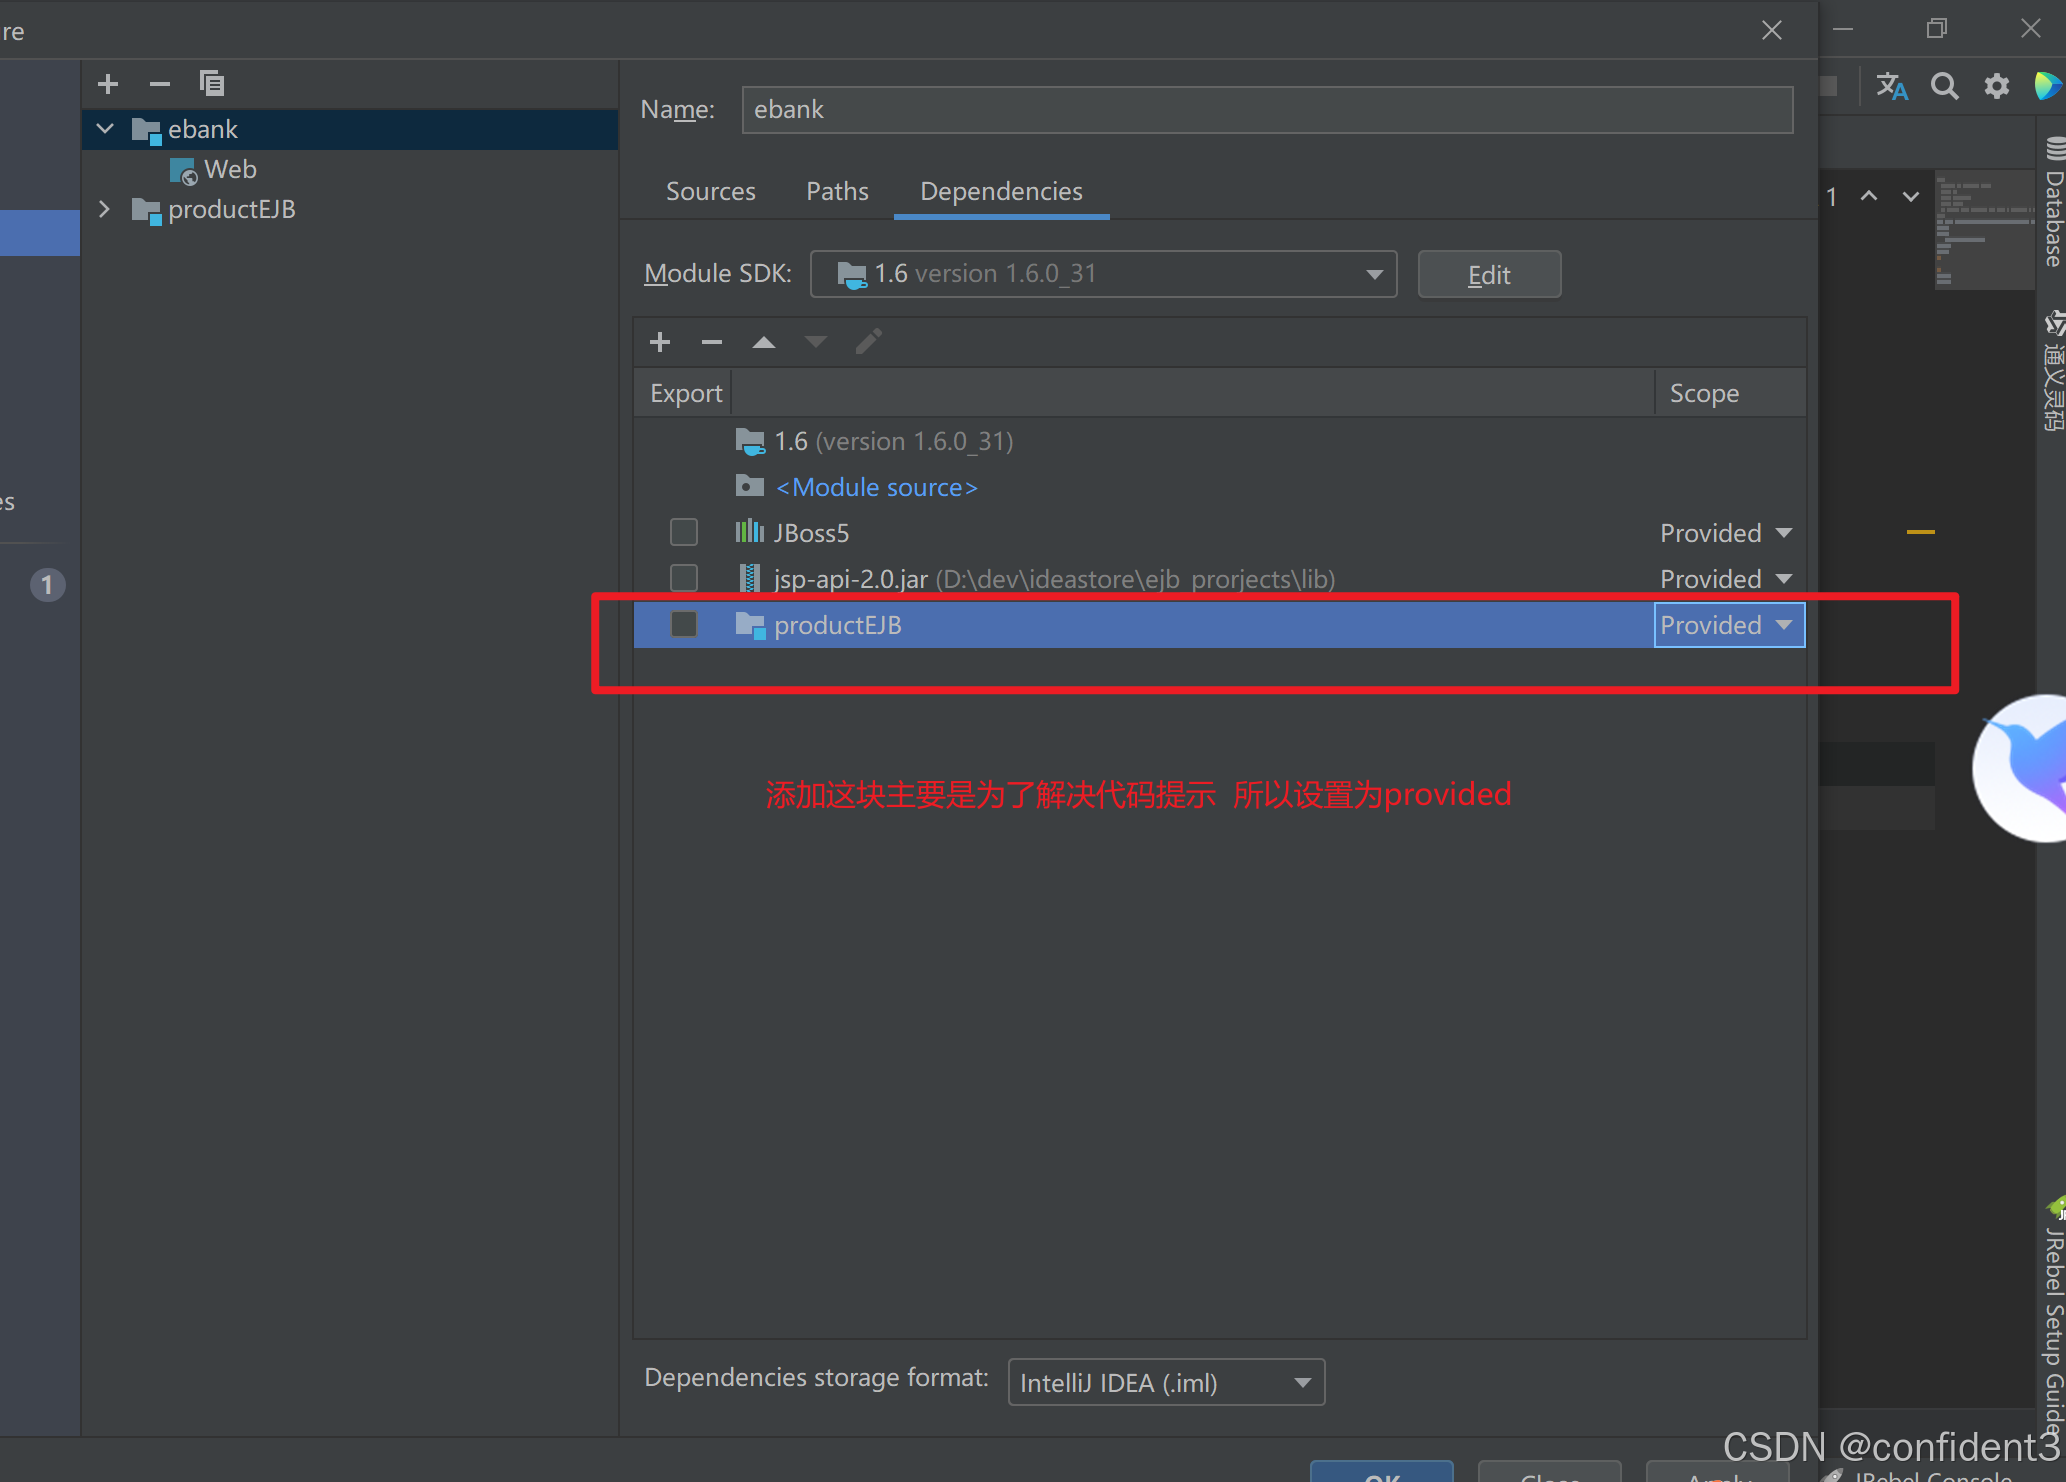Click the module Name input field
Image resolution: width=2066 pixels, height=1482 pixels.
coord(1266,110)
